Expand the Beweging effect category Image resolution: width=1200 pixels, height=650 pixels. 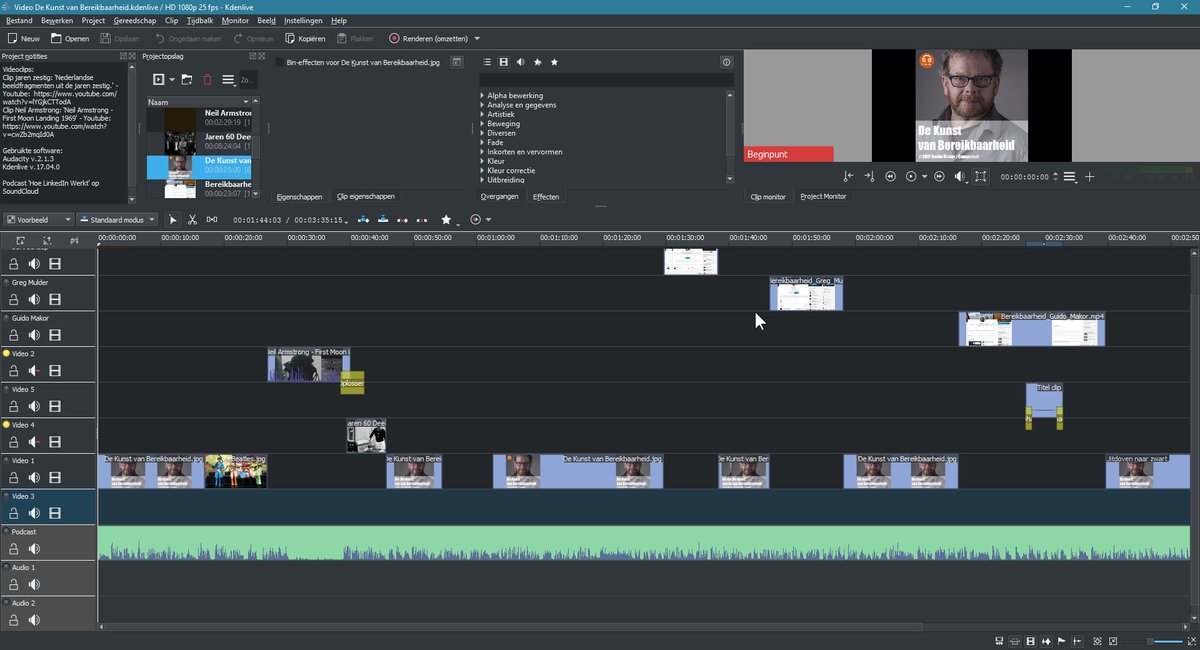tap(482, 124)
